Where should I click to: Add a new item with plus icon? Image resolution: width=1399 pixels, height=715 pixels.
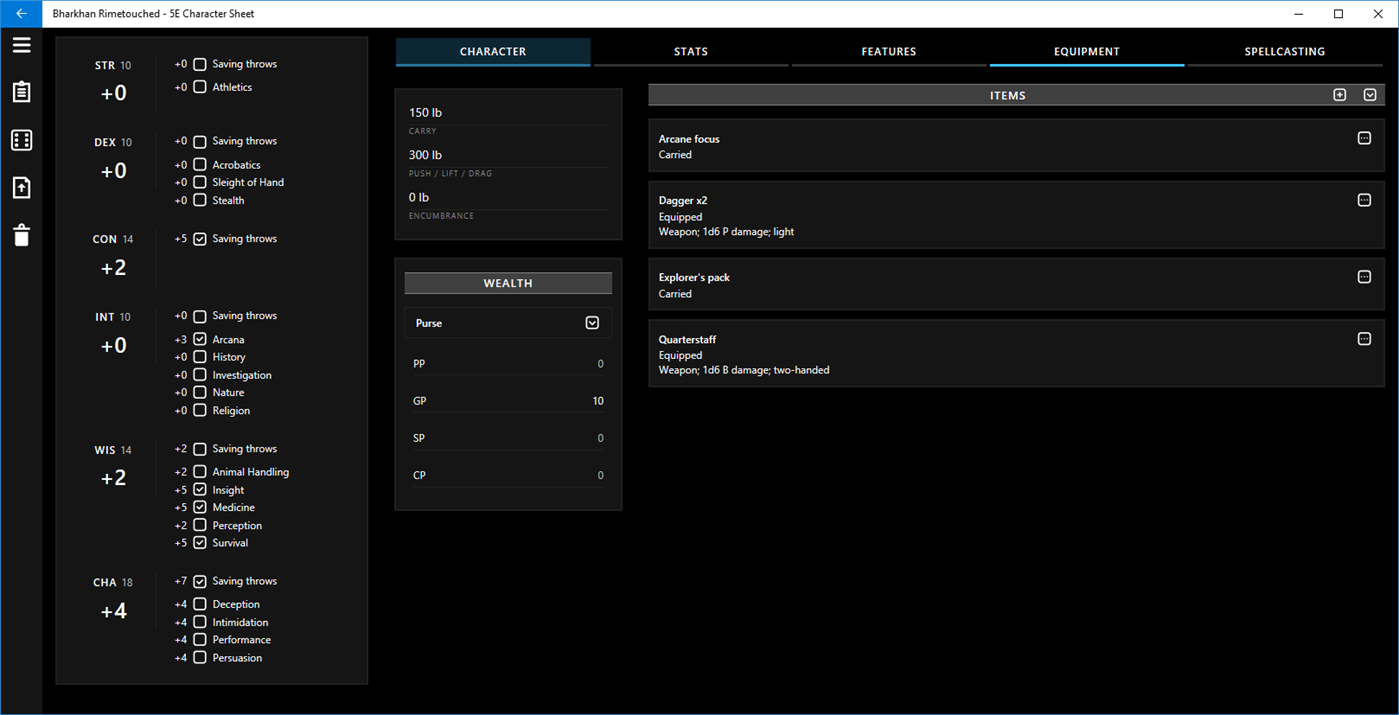click(1340, 95)
